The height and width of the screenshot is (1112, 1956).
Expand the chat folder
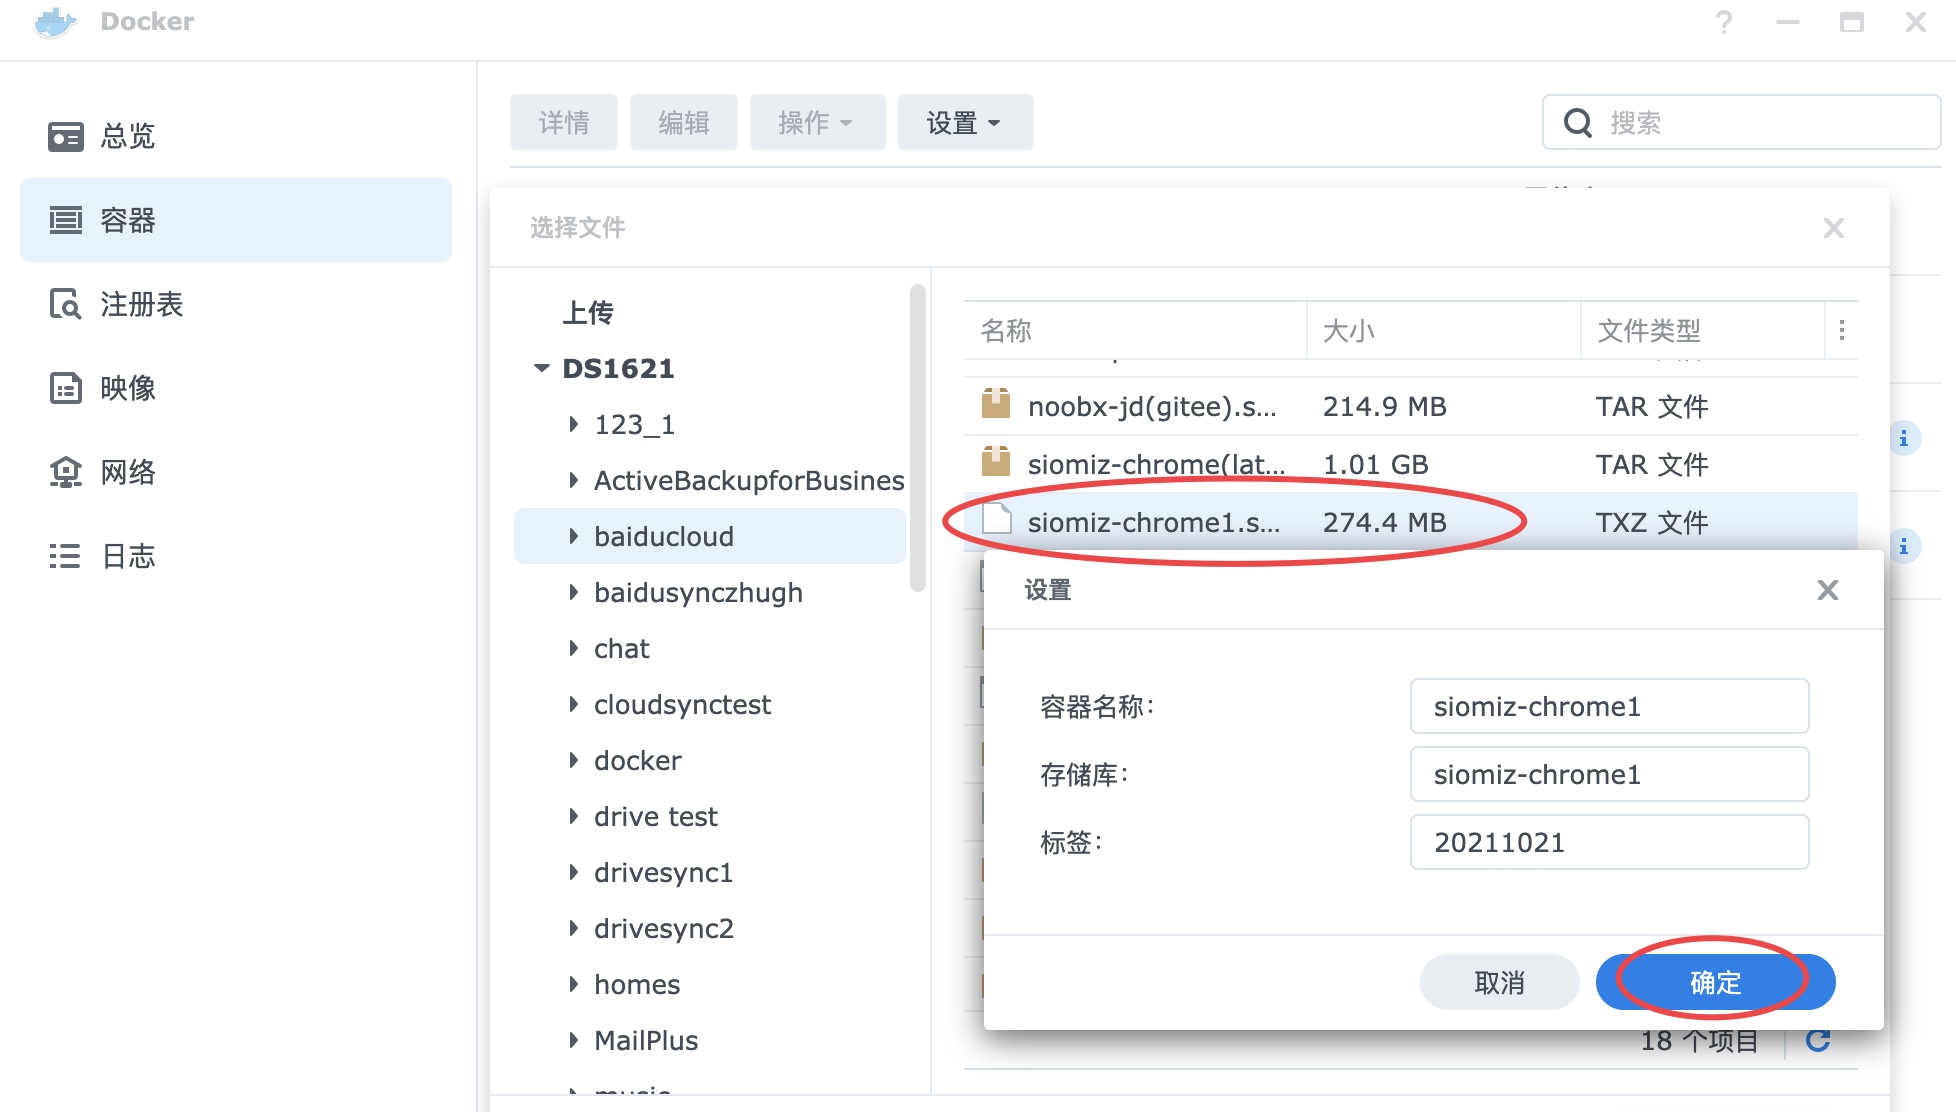pyautogui.click(x=573, y=648)
